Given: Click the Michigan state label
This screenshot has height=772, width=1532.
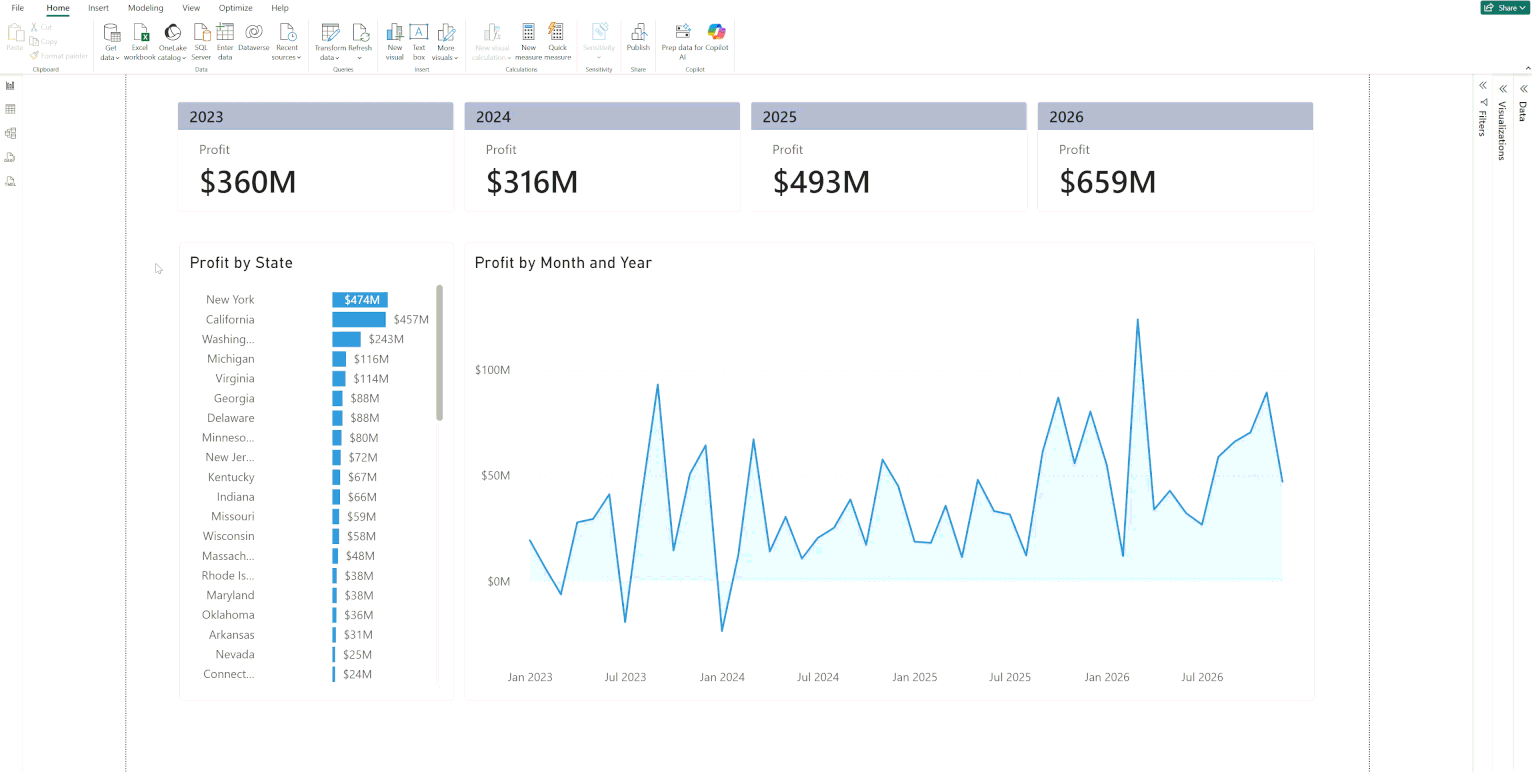Looking at the screenshot, I should coord(230,359).
